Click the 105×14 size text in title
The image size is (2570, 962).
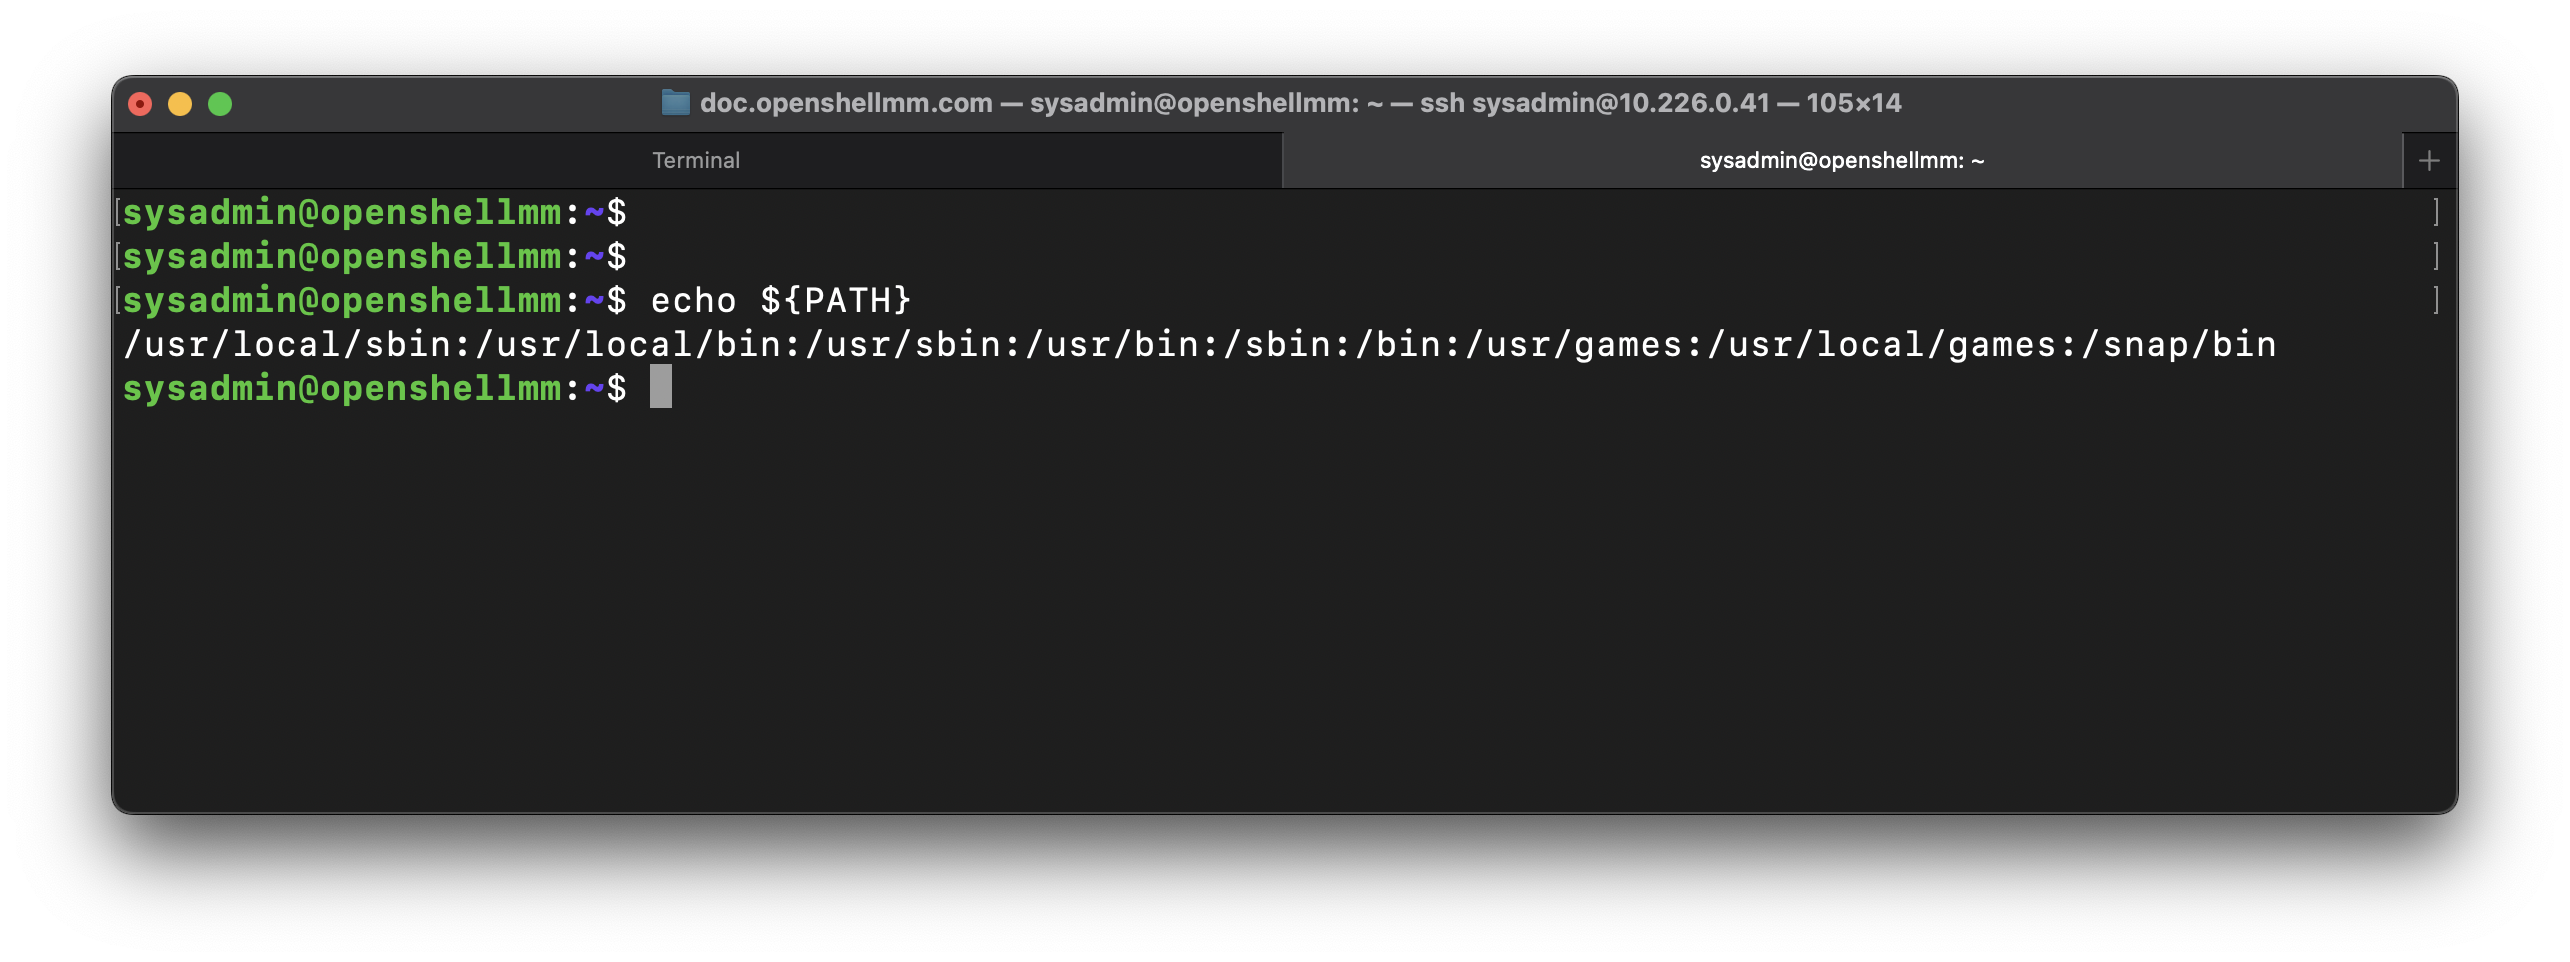1853,103
